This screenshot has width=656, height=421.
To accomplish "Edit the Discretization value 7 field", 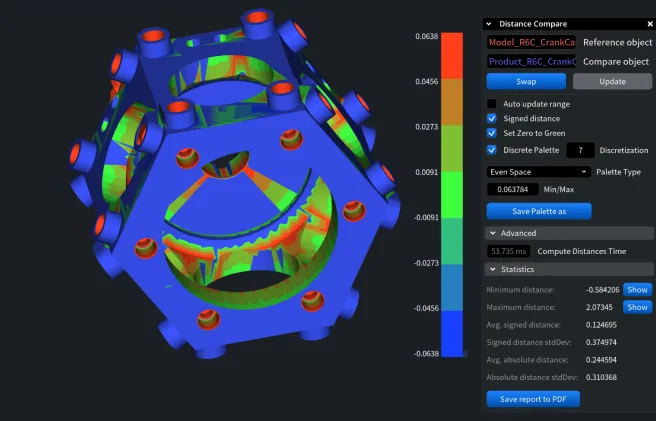I will (x=580, y=150).
